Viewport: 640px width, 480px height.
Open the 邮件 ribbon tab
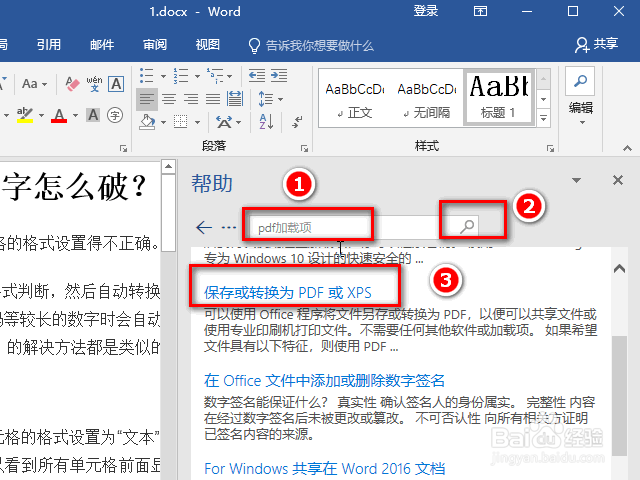point(102,44)
